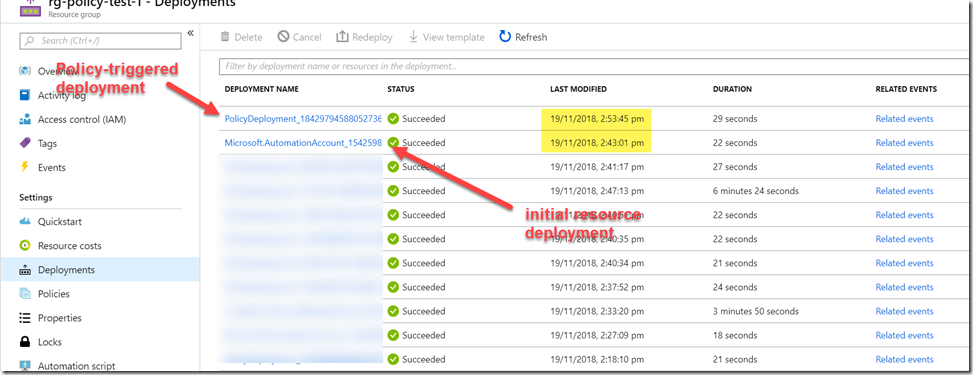Collapse the sidebar with the double chevron
The image size is (973, 375).
pos(191,33)
